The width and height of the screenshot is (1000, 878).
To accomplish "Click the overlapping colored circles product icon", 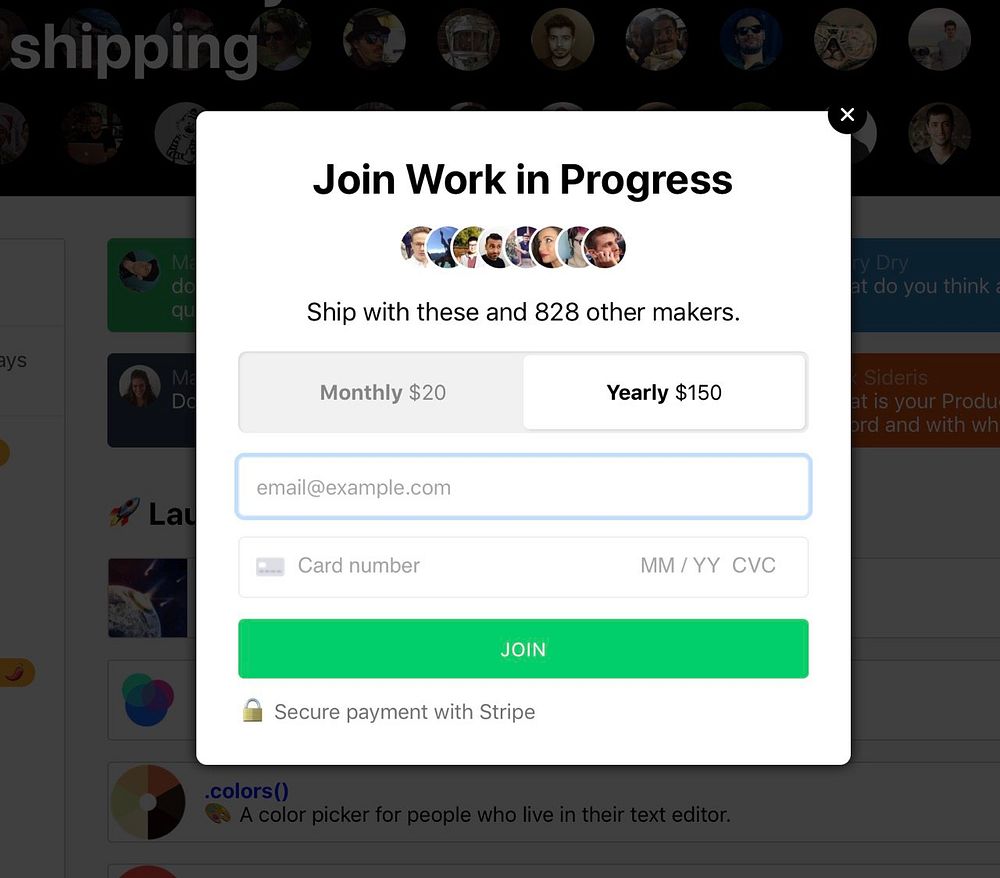I will coord(148,699).
